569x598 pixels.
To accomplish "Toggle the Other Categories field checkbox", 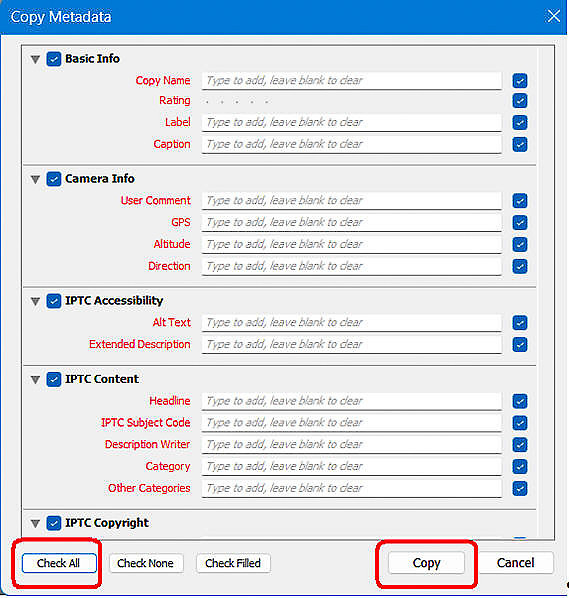I will tap(520, 489).
